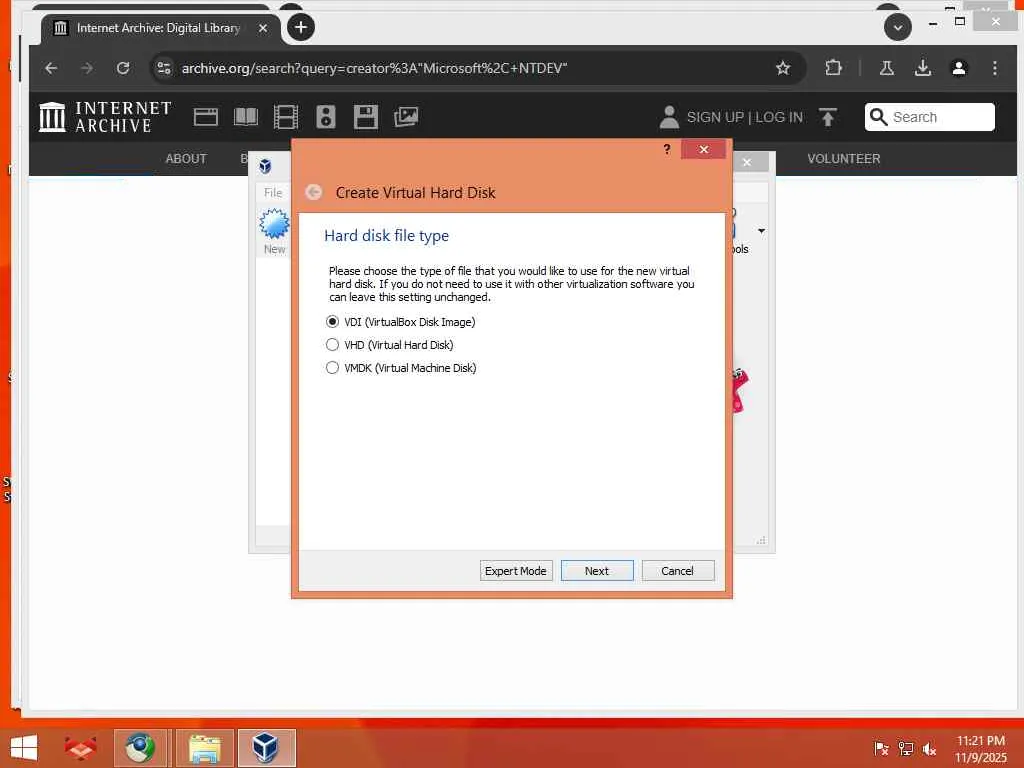The image size is (1024, 768).
Task: Open the VOLUNTEER menu item
Action: 844,159
